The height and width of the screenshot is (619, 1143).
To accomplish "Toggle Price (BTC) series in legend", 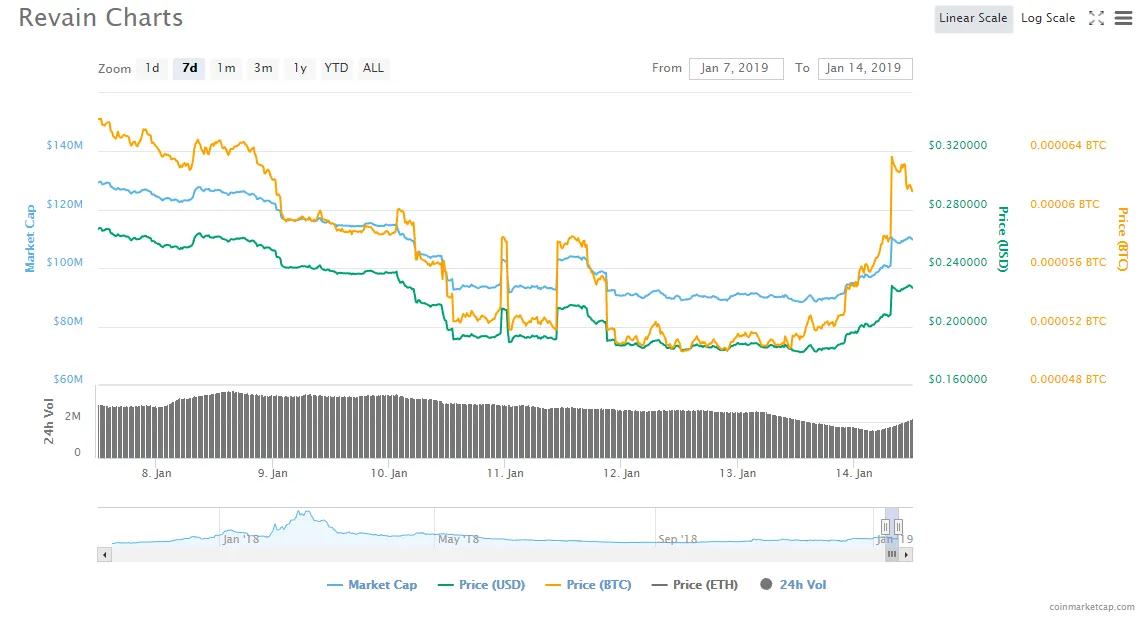I will point(588,585).
